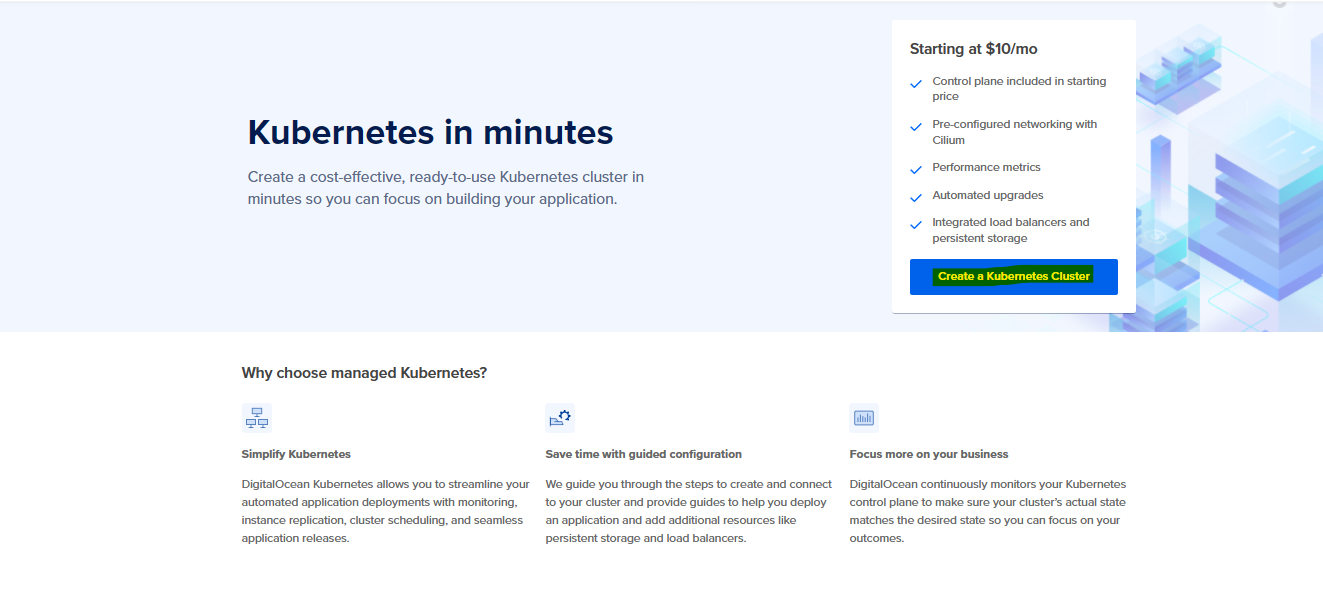Click the cost-effective cluster description paragraph
The height and width of the screenshot is (598, 1323).
click(446, 188)
